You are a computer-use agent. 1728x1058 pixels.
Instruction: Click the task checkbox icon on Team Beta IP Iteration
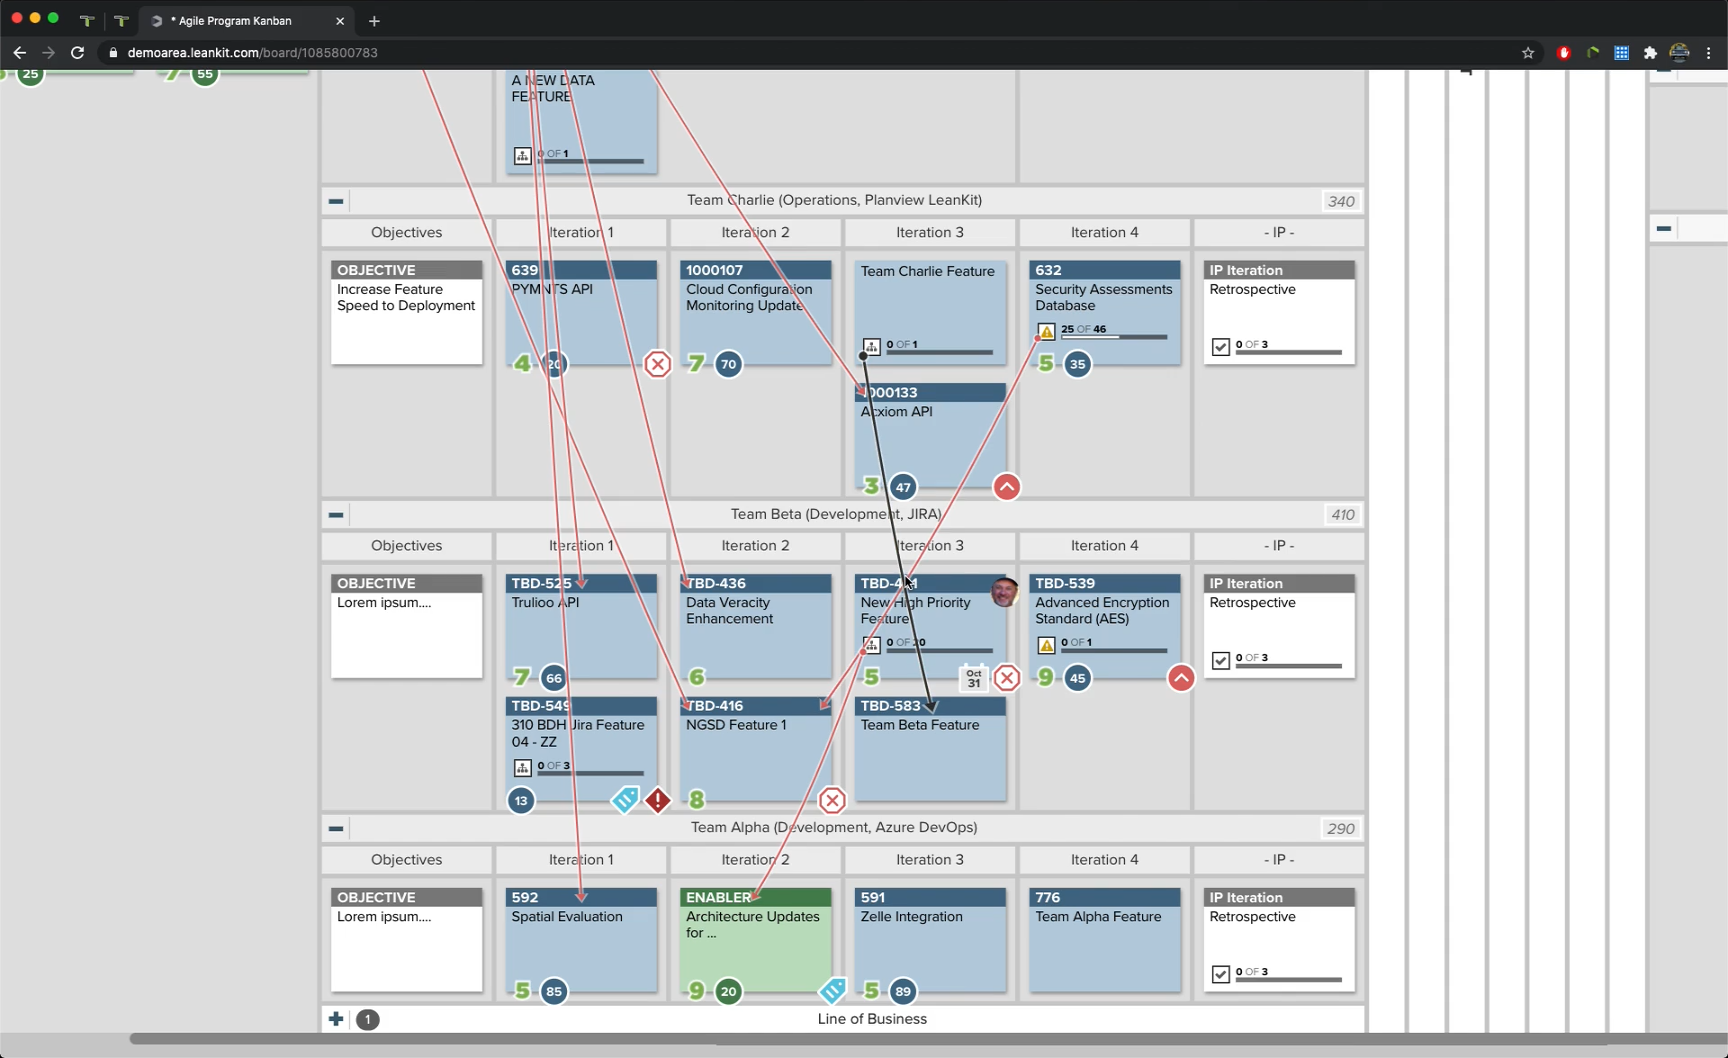click(1220, 661)
